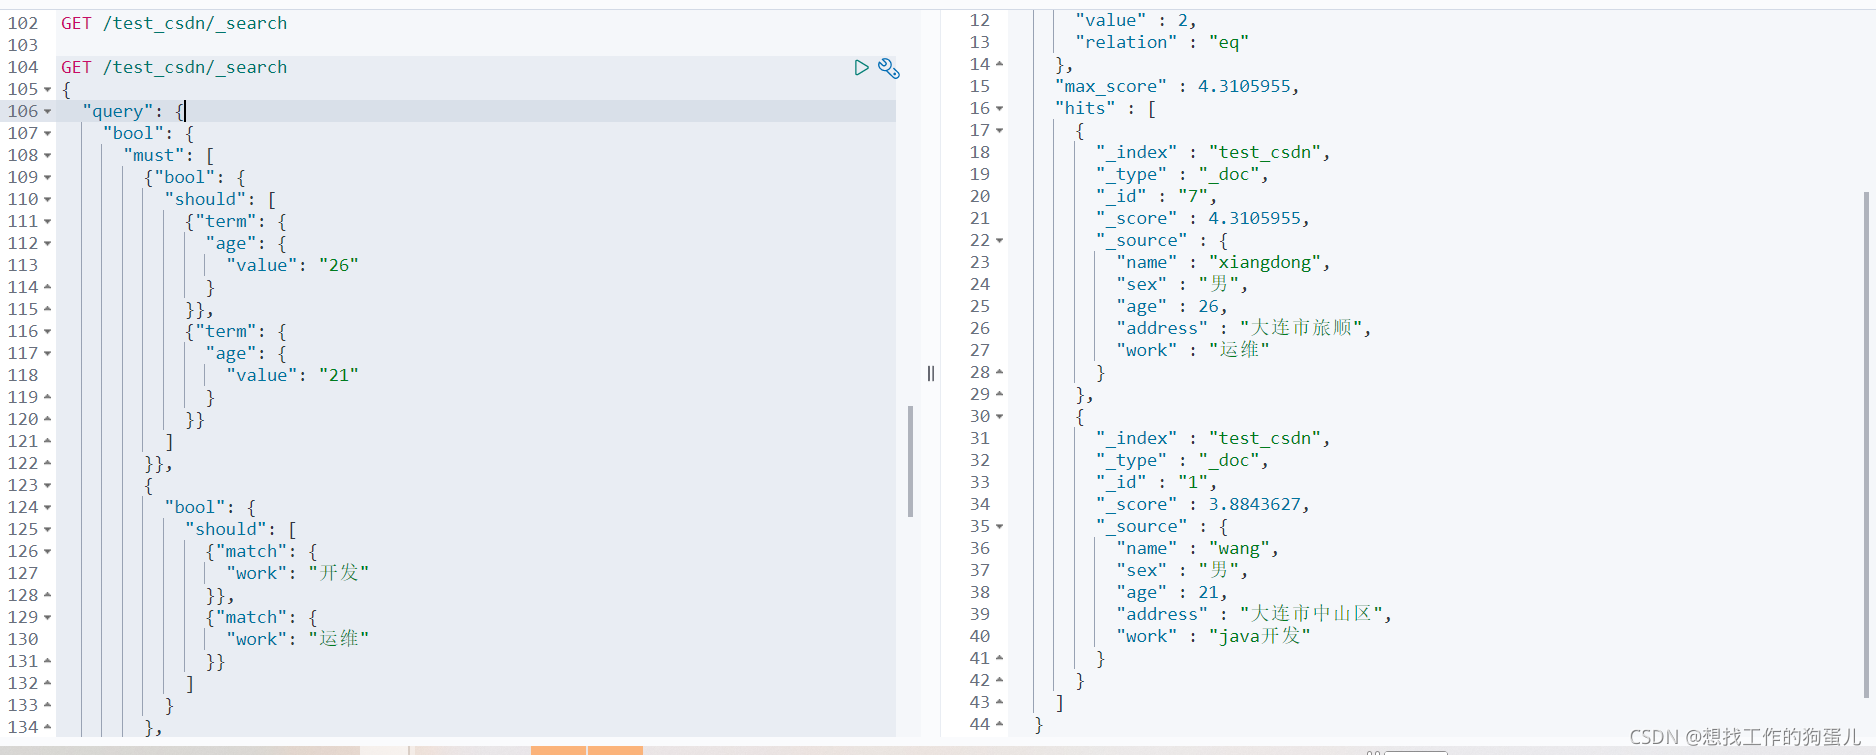Collapse the "match" block at line 126
The width and height of the screenshot is (1876, 755).
(x=47, y=552)
